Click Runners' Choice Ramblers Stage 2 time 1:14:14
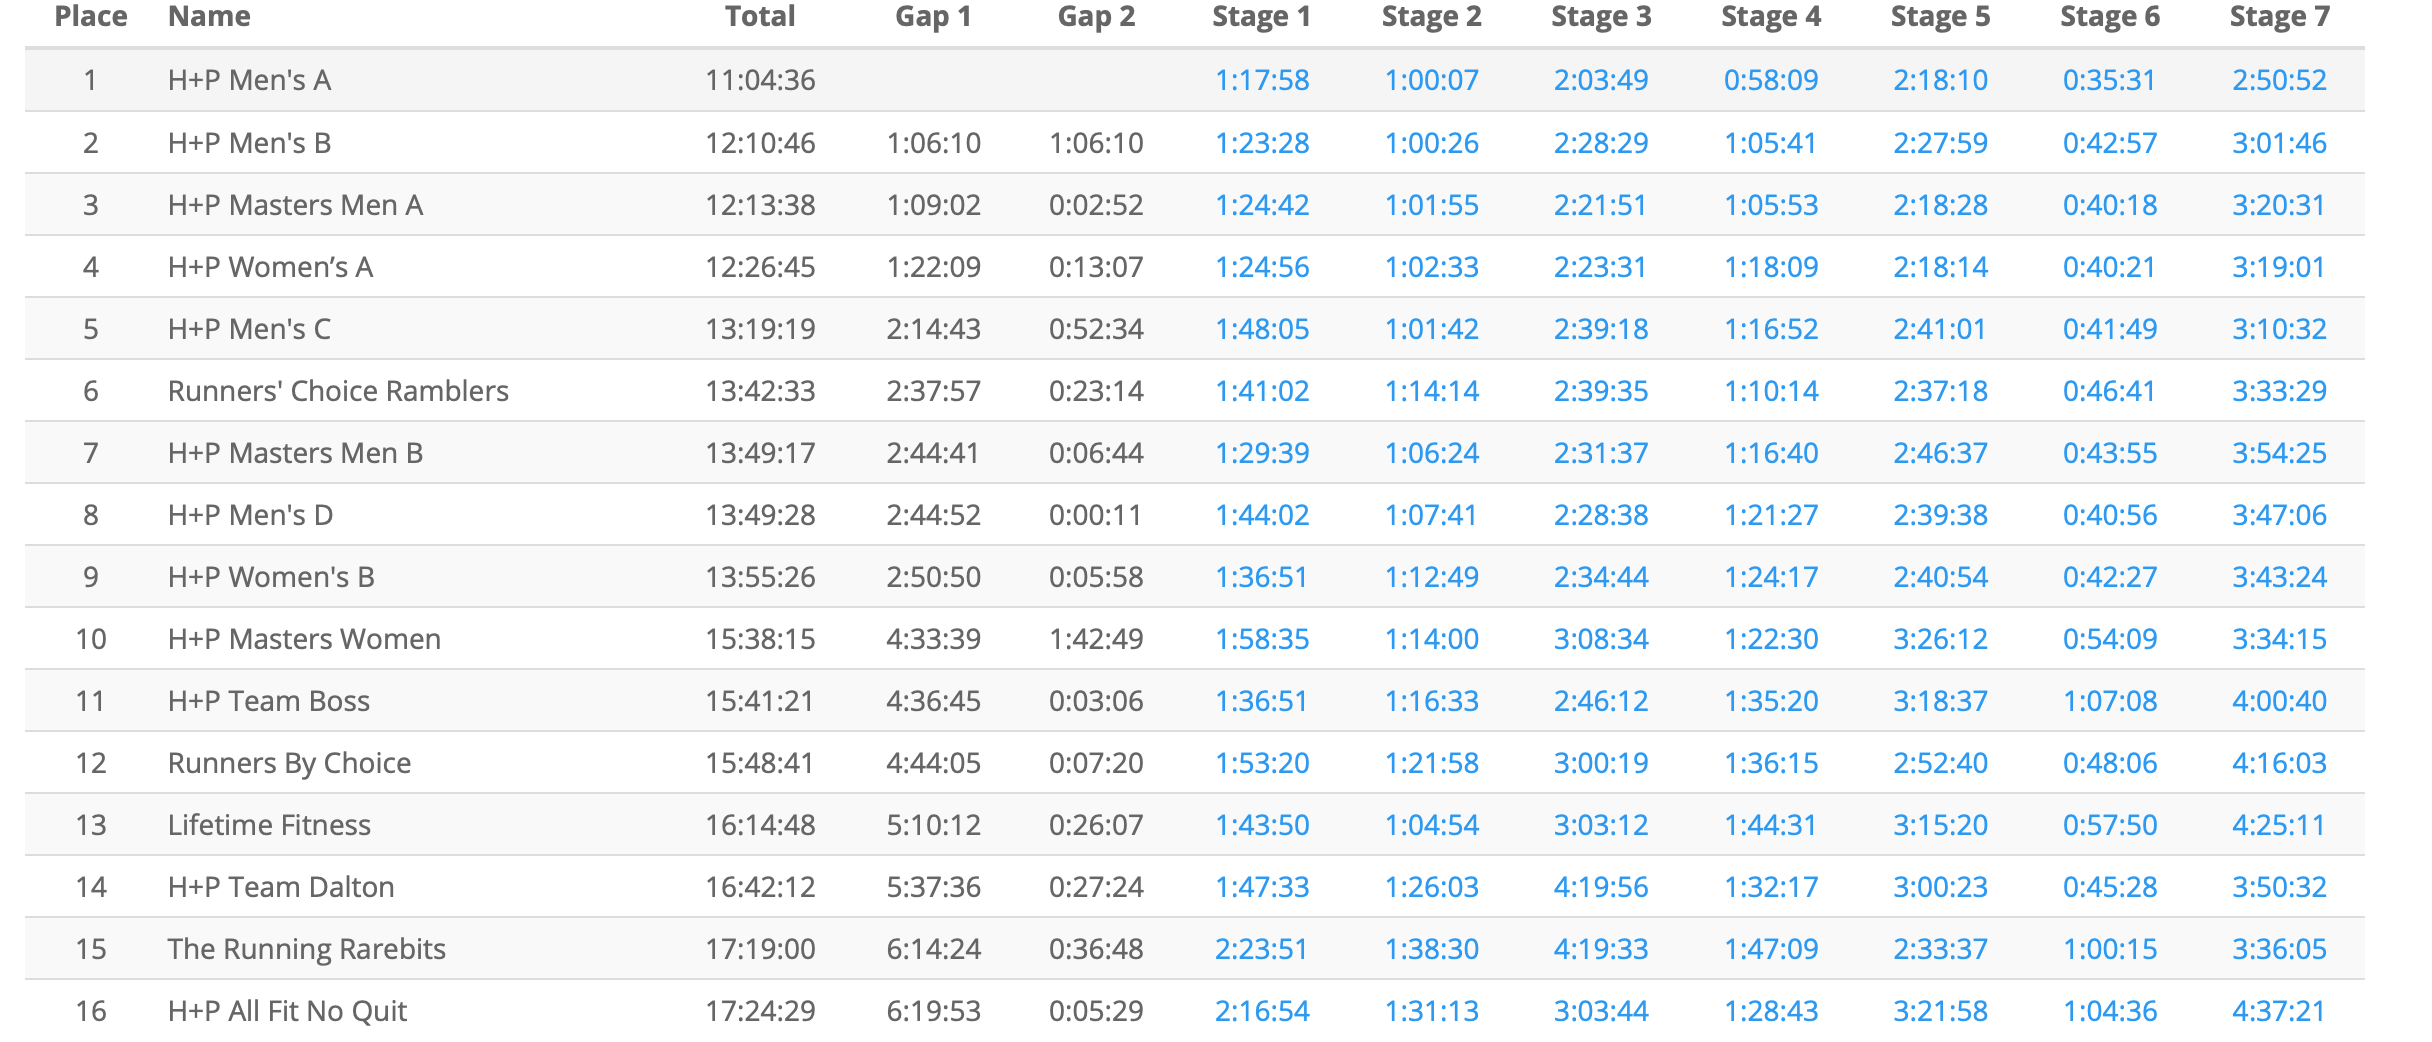The height and width of the screenshot is (1042, 2432). [x=1431, y=391]
